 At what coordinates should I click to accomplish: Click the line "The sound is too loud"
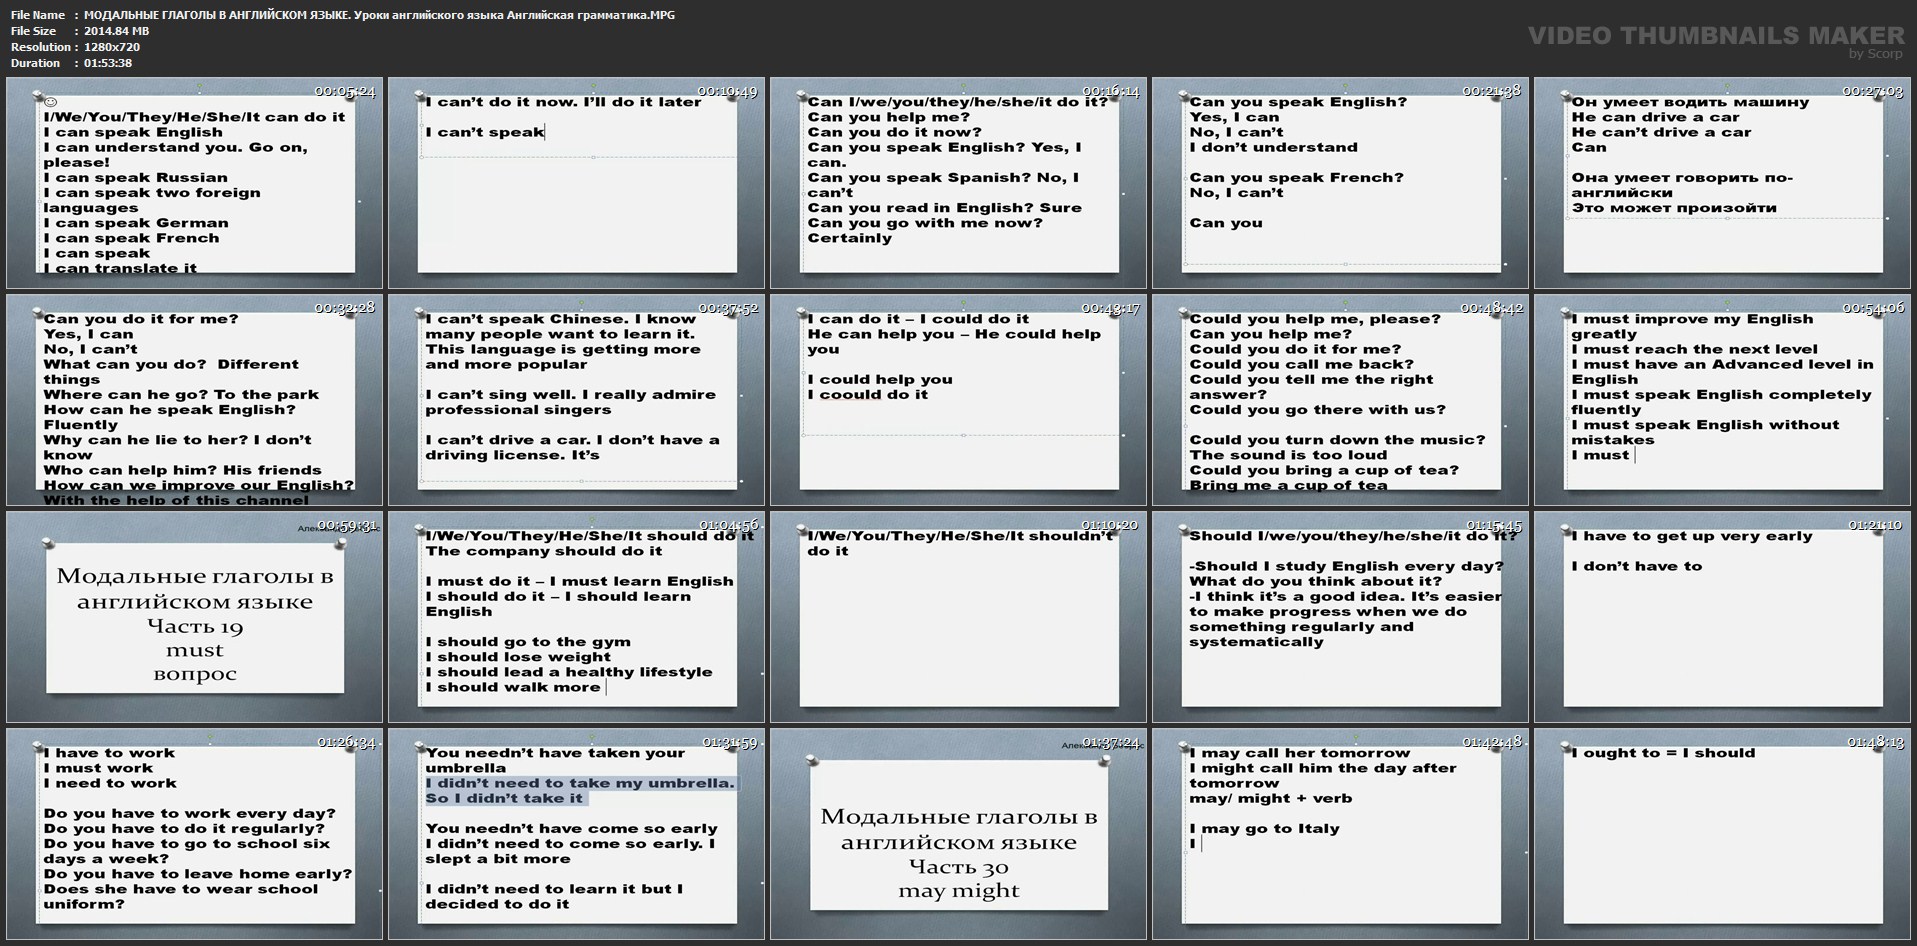point(1288,455)
